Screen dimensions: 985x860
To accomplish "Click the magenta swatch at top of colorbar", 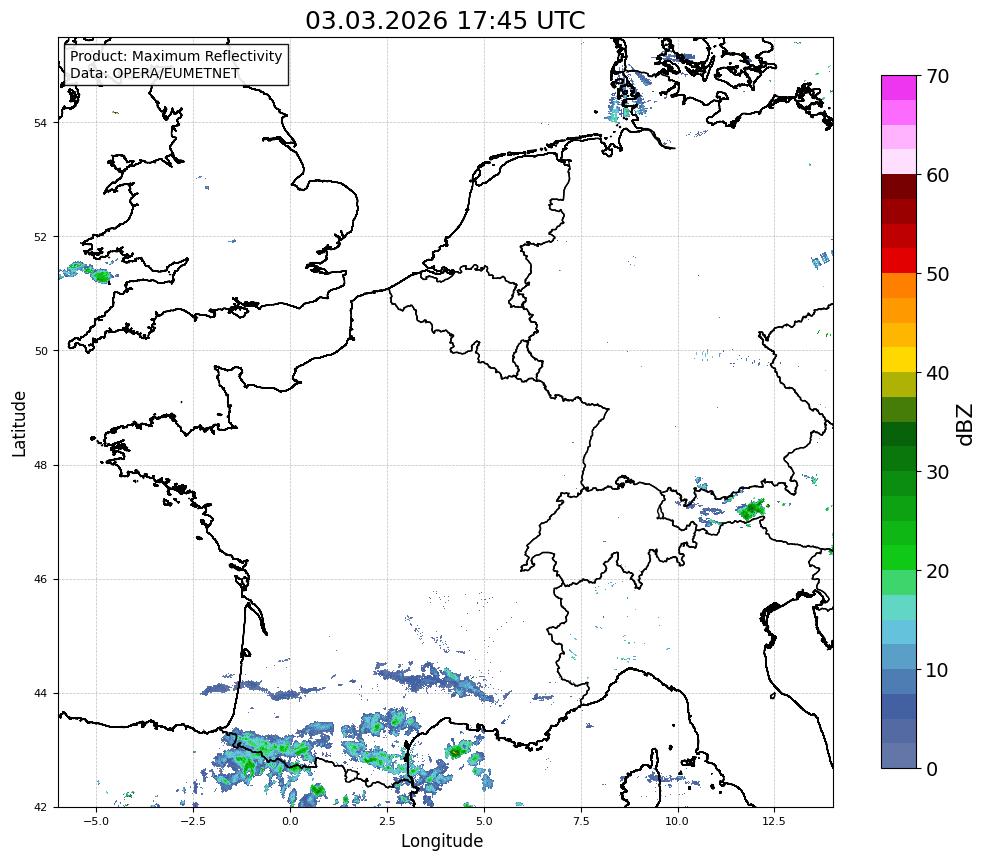I will [899, 88].
